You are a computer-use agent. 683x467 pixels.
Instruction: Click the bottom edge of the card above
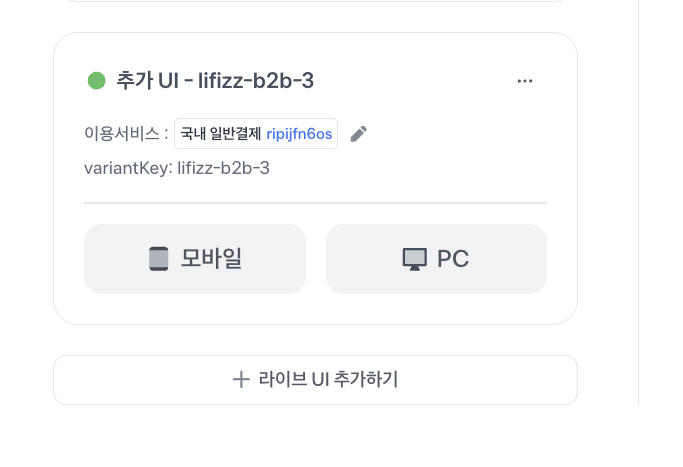(315, 1)
